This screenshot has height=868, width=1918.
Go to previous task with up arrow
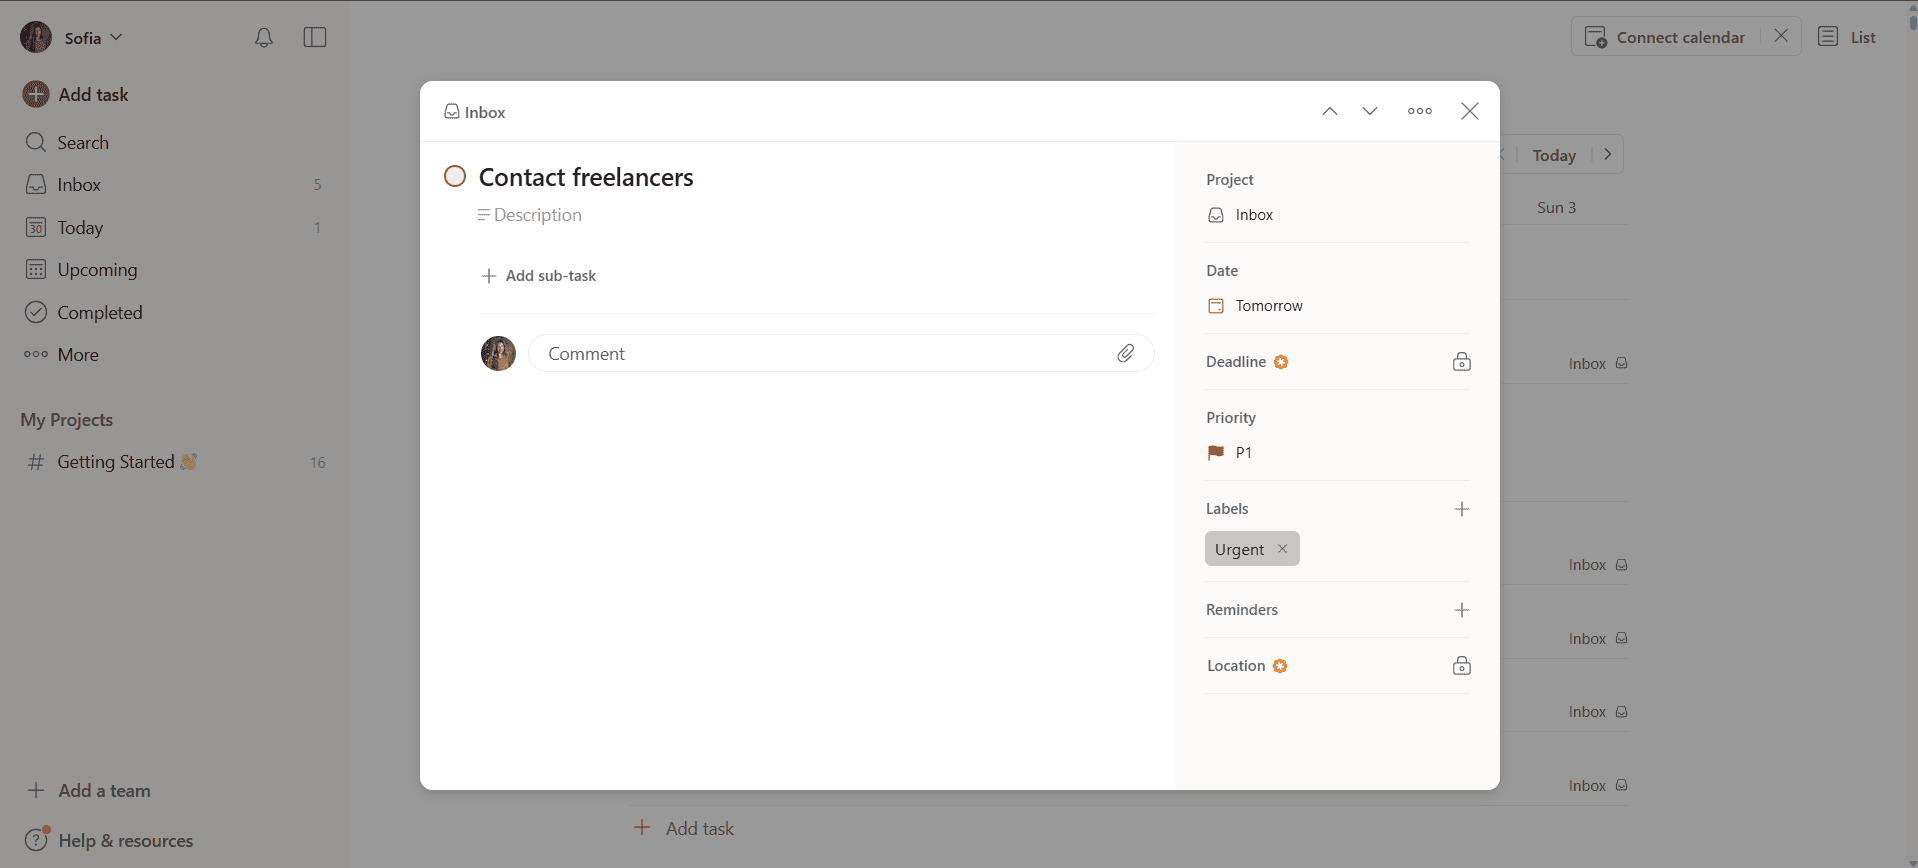click(x=1330, y=111)
